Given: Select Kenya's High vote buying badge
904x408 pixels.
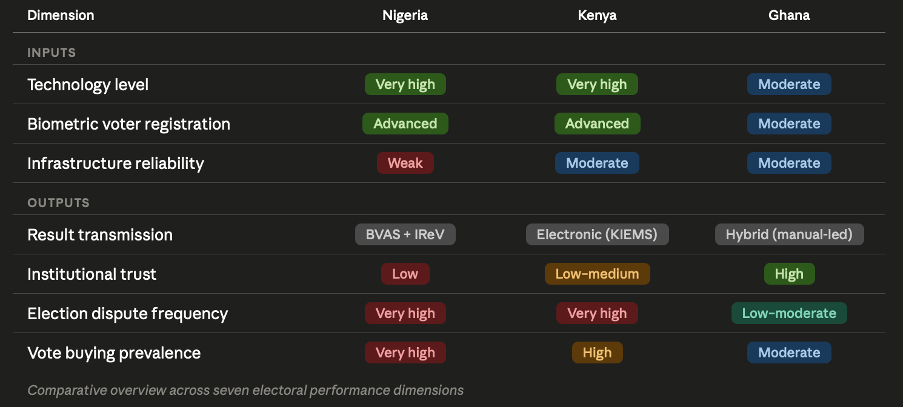Looking at the screenshot, I should [597, 353].
